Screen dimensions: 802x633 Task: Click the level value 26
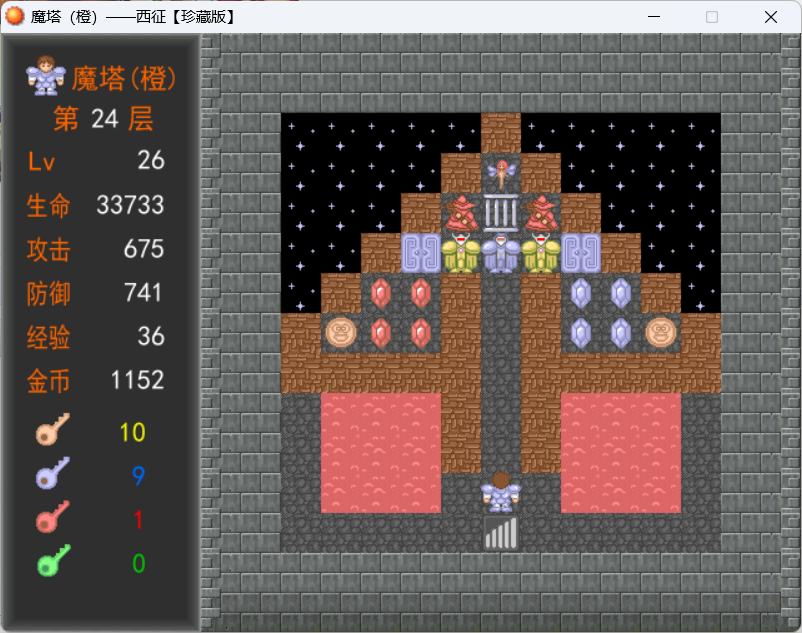pyautogui.click(x=151, y=160)
